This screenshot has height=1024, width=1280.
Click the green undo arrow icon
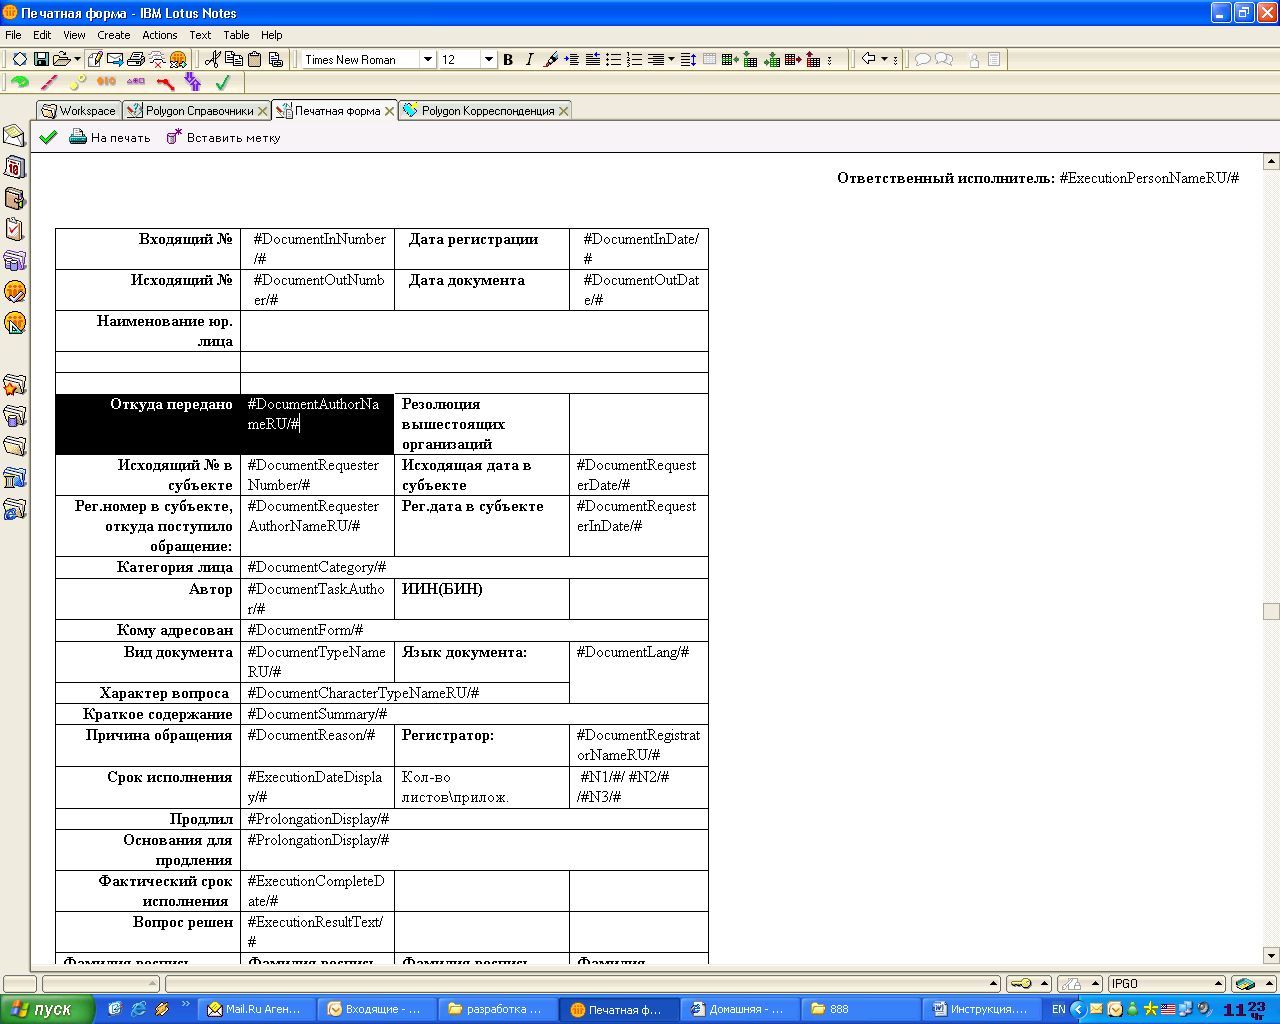(19, 83)
